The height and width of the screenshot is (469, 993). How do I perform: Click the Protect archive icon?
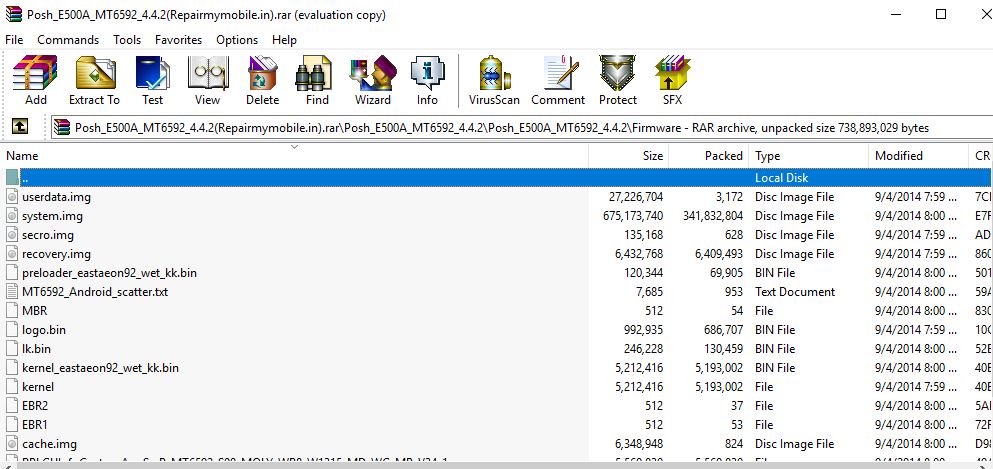point(617,80)
